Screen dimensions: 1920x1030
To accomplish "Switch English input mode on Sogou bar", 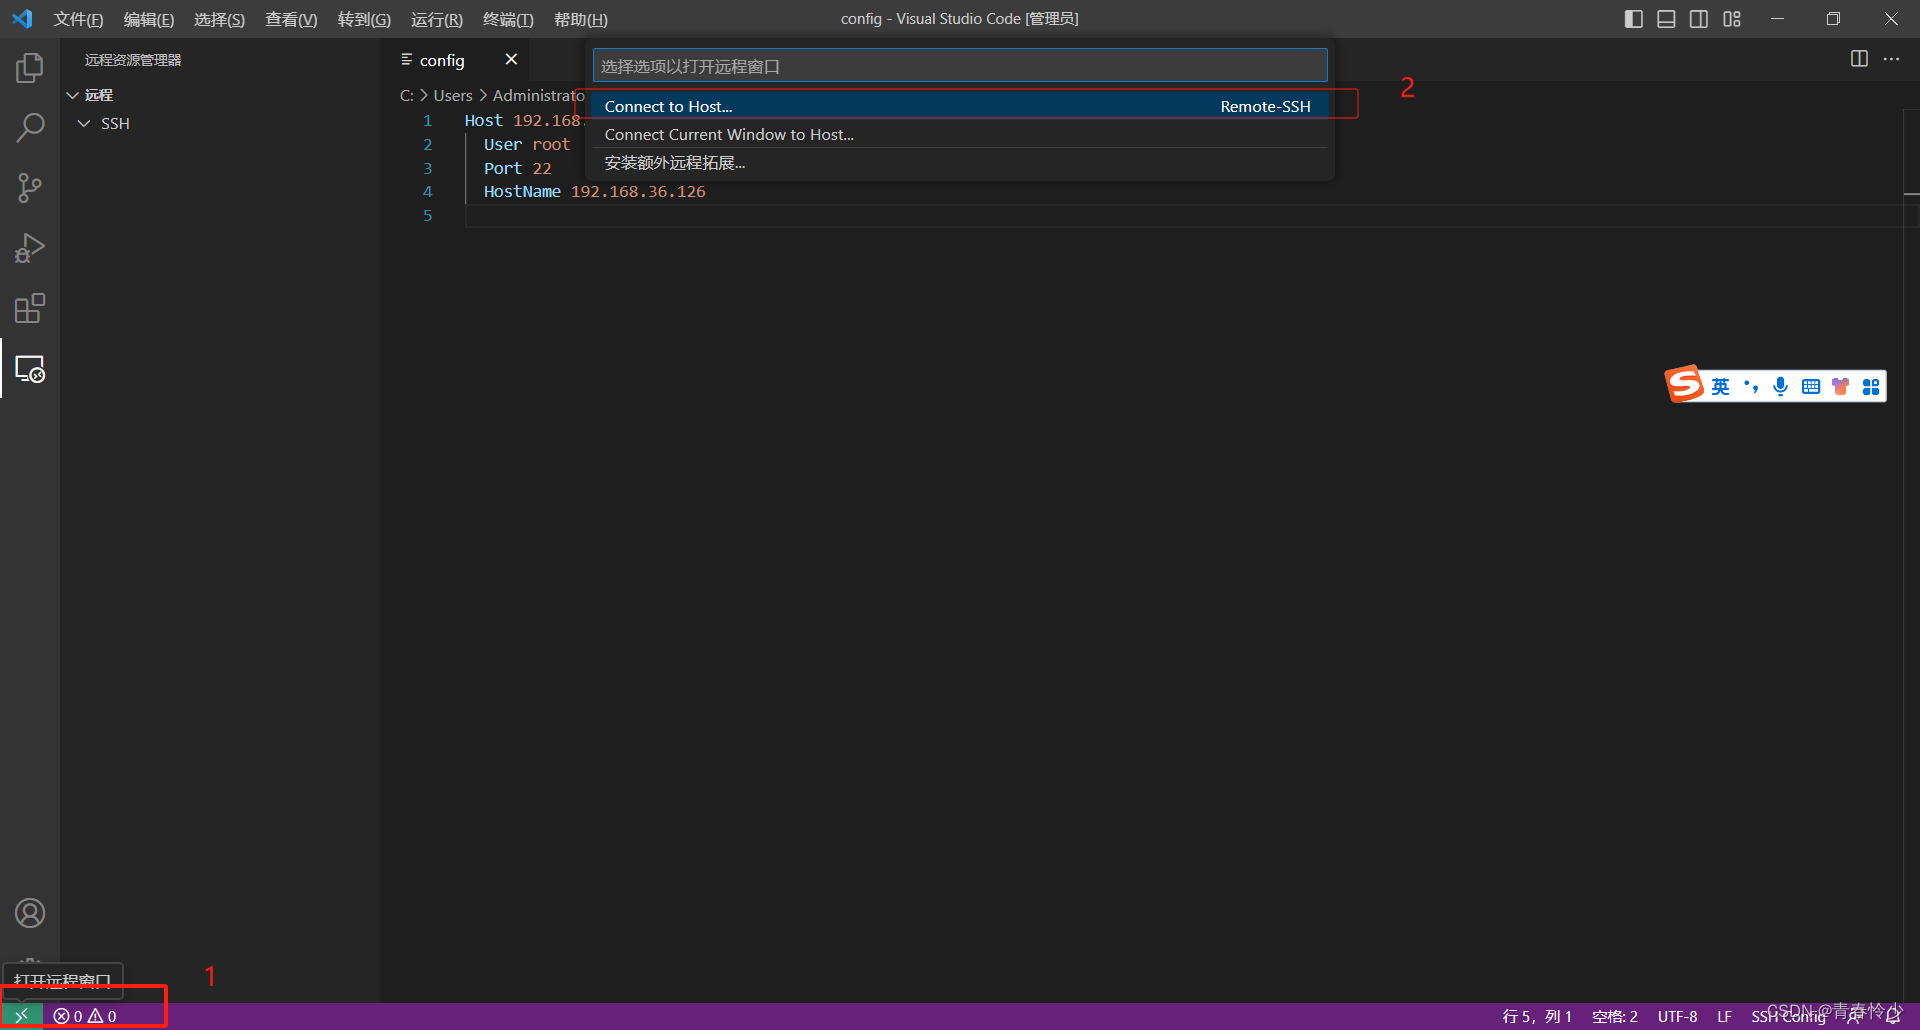I will point(1721,386).
